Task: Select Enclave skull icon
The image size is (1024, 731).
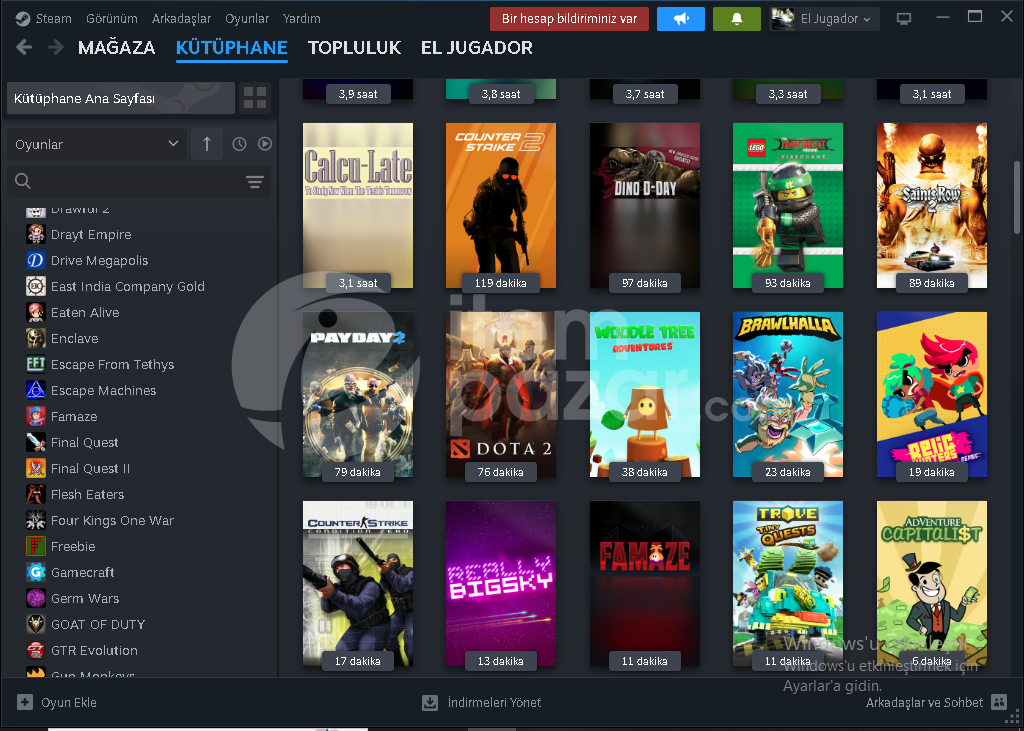Action: 35,338
